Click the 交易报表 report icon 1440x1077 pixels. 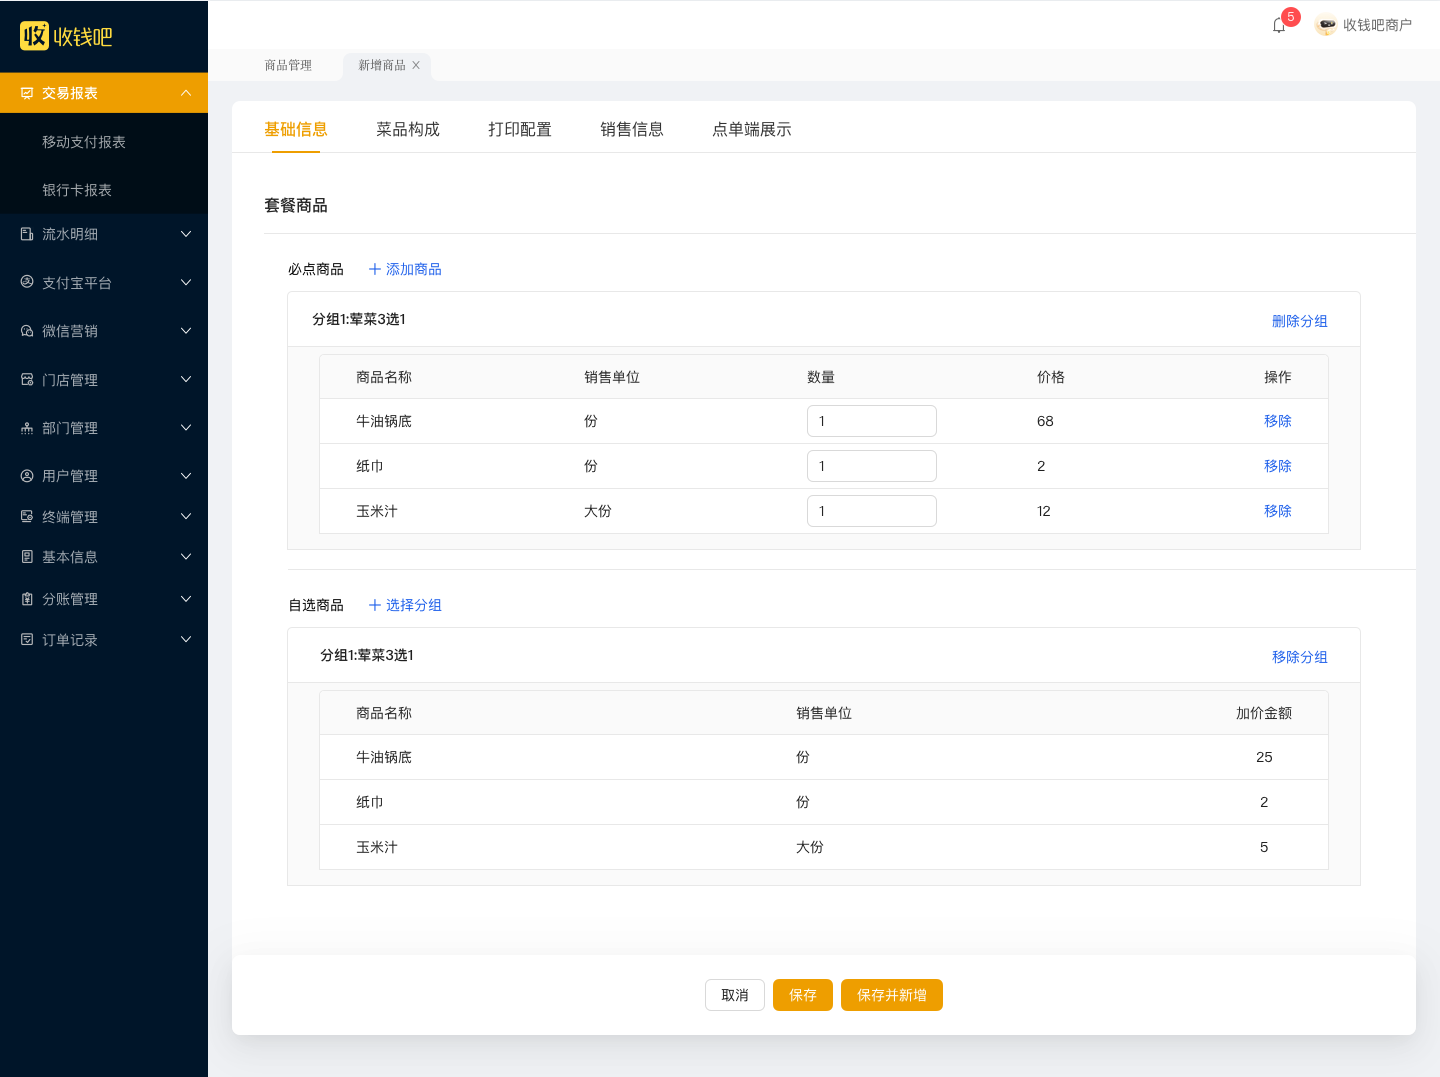pos(27,93)
